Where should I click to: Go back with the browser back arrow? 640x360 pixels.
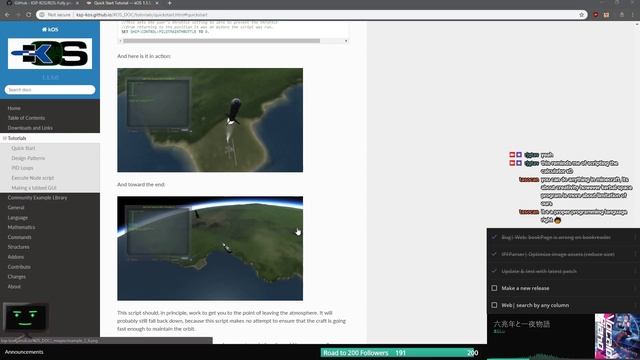pyautogui.click(x=7, y=15)
